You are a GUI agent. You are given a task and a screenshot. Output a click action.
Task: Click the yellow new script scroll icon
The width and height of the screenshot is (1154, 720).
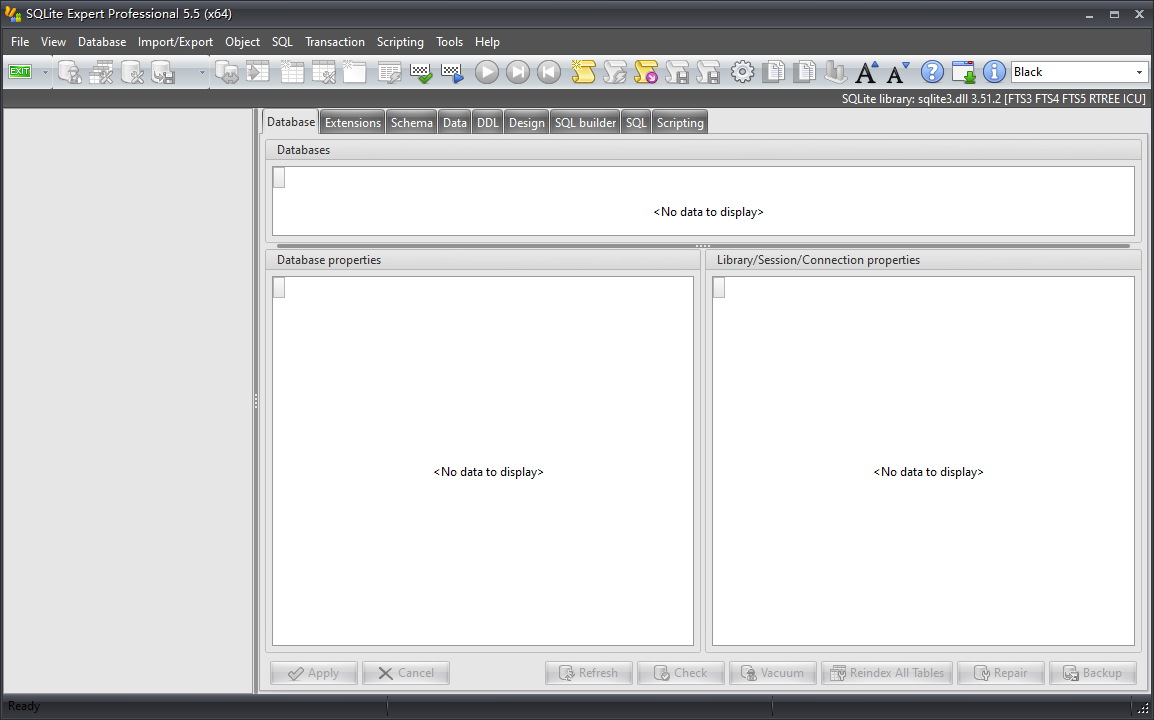pos(584,71)
